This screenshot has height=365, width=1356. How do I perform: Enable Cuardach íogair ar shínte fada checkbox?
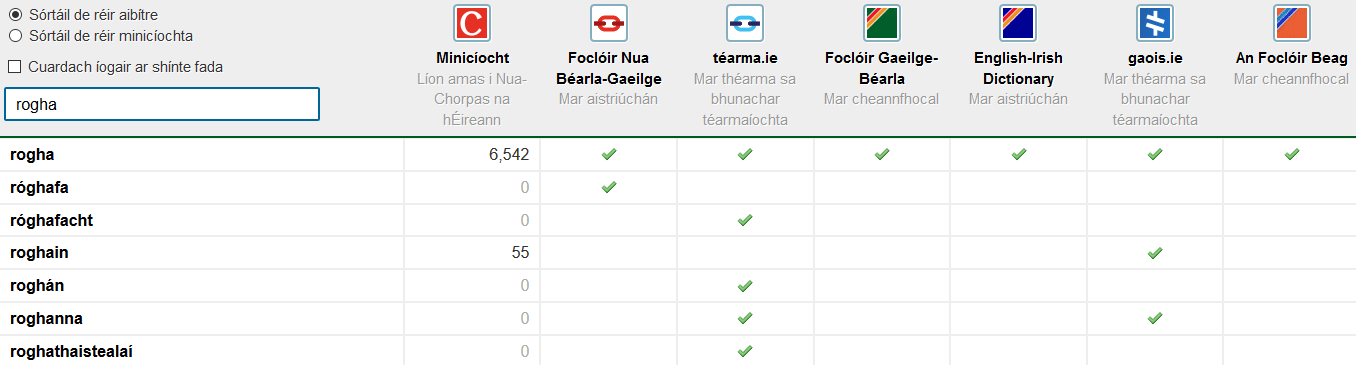tap(15, 67)
